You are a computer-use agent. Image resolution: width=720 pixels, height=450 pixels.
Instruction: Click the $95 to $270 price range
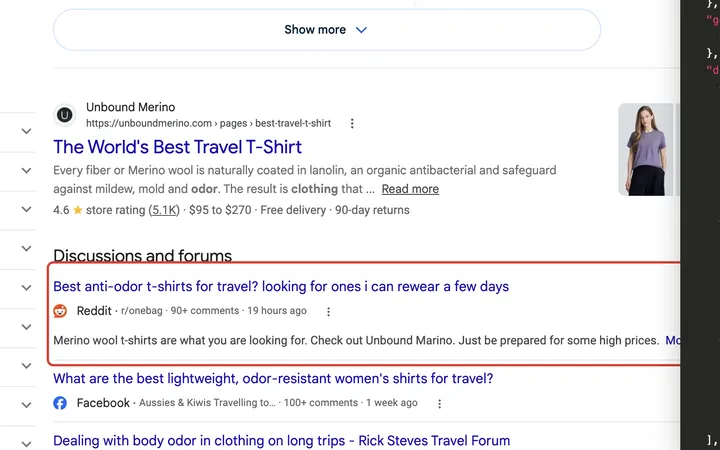click(x=220, y=210)
